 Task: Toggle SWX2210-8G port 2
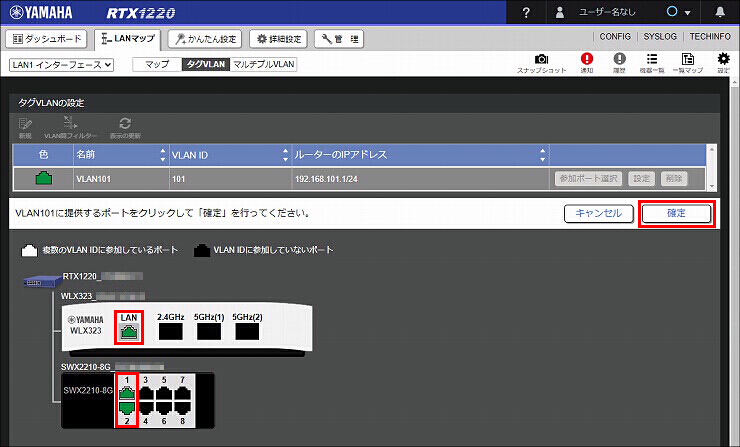point(127,408)
